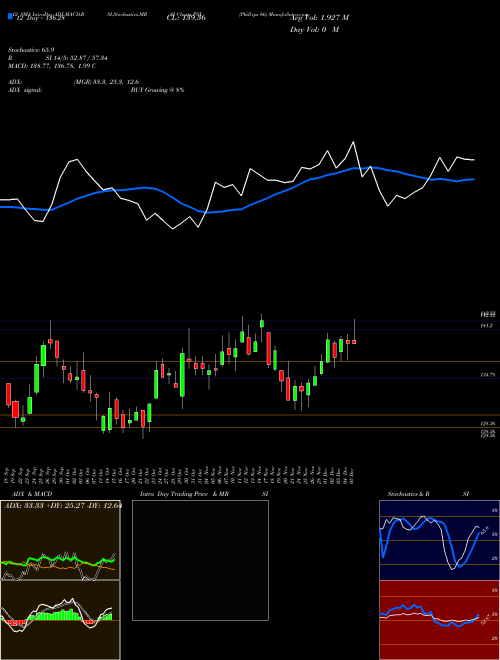
Task: Click the 134.75 price axis label
Action: (488, 374)
